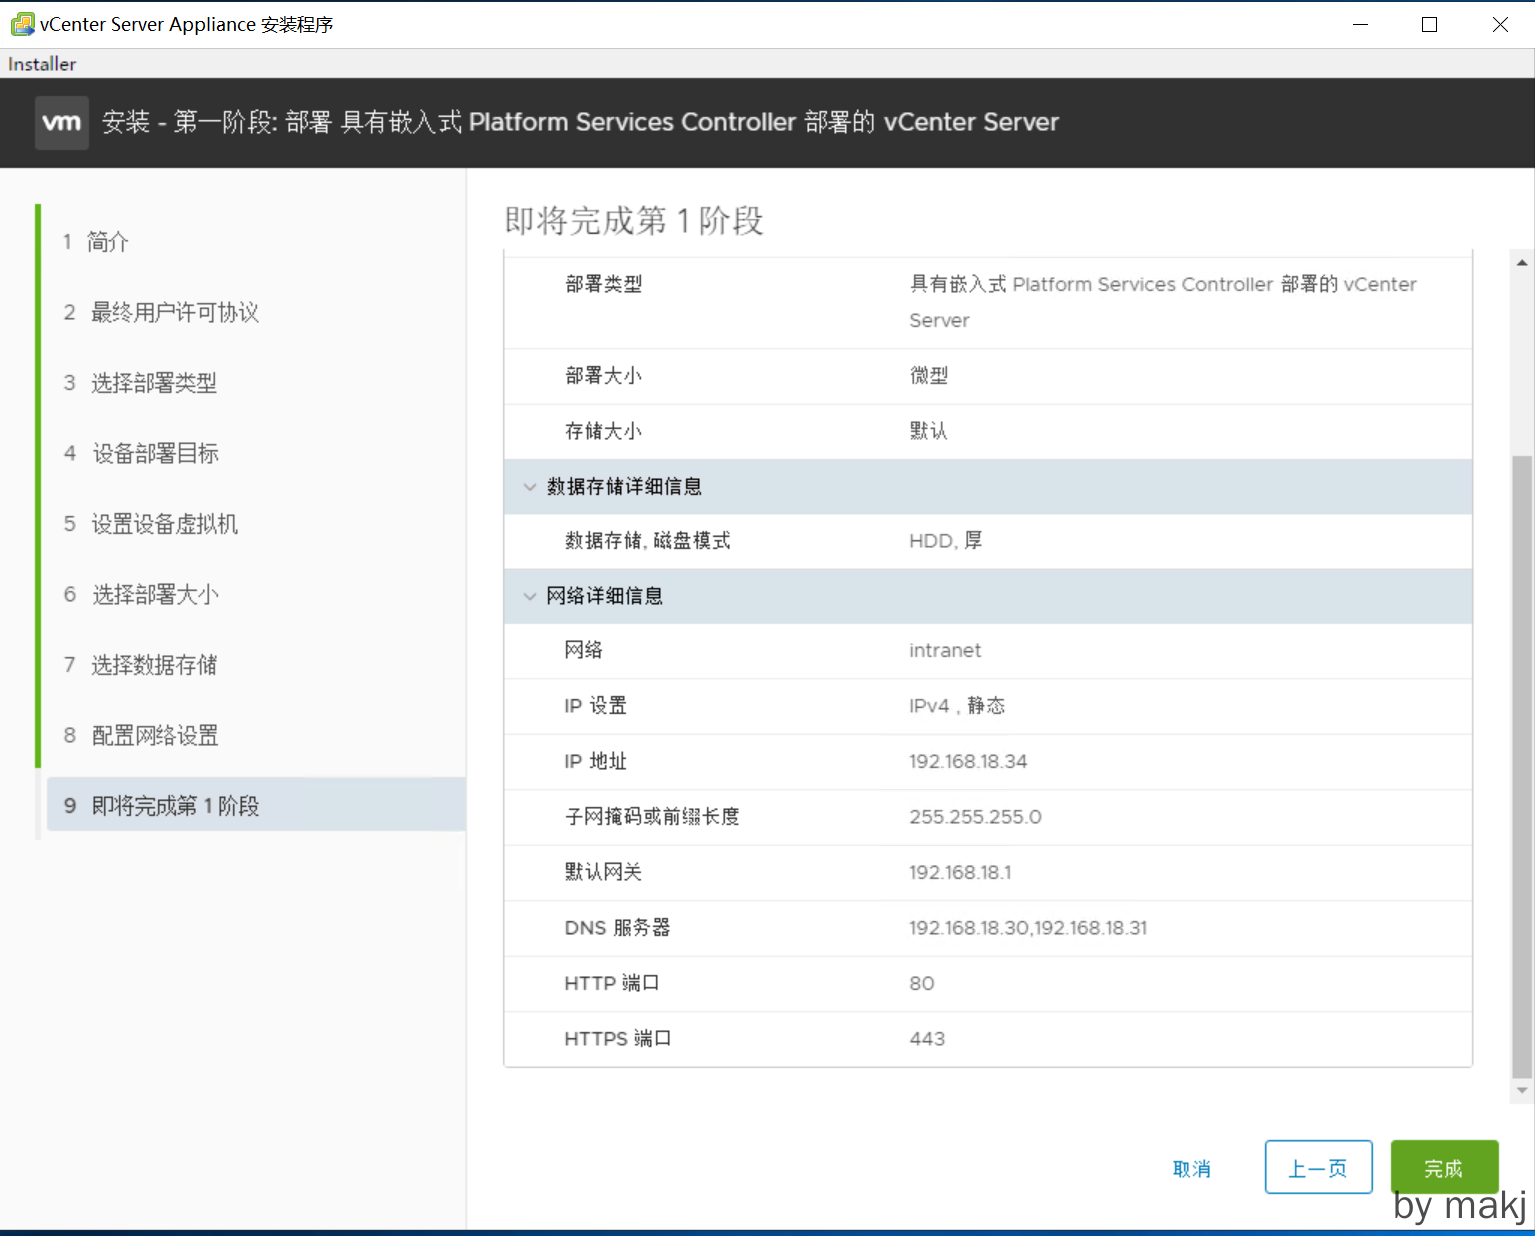Click the 完成 button to finish

click(1443, 1167)
